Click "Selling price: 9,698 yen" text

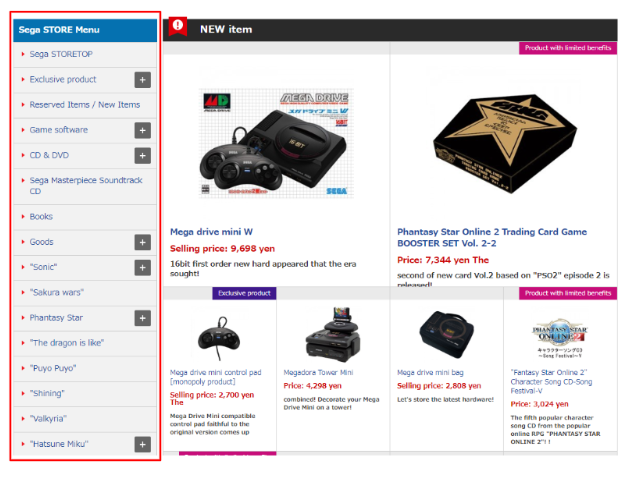click(222, 249)
